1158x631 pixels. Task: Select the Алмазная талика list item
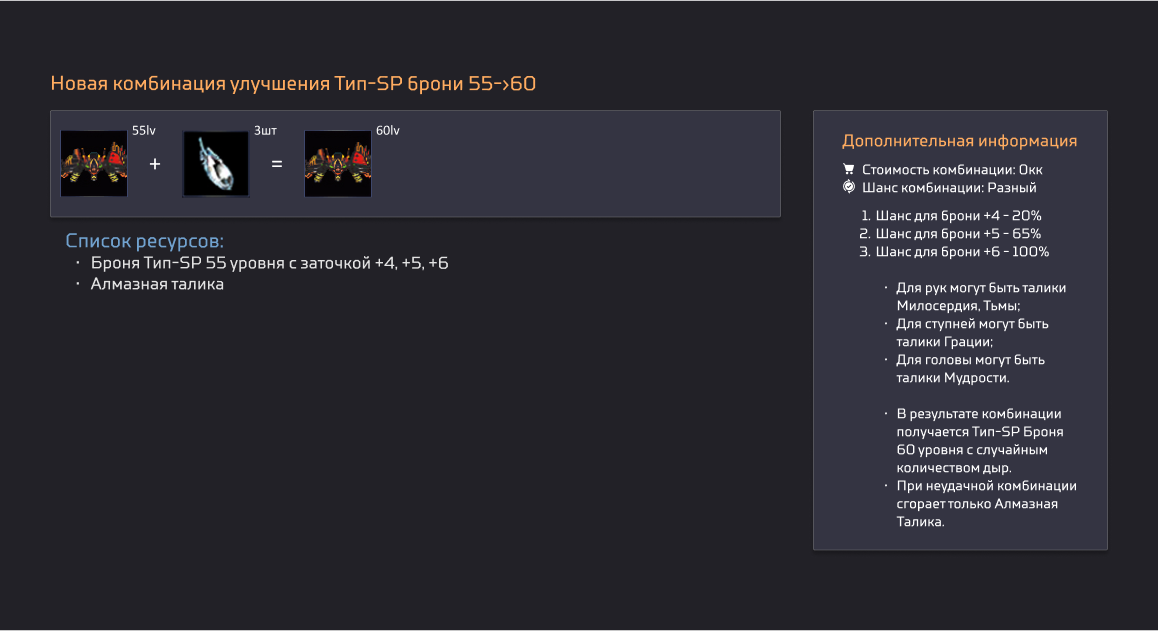(x=157, y=284)
